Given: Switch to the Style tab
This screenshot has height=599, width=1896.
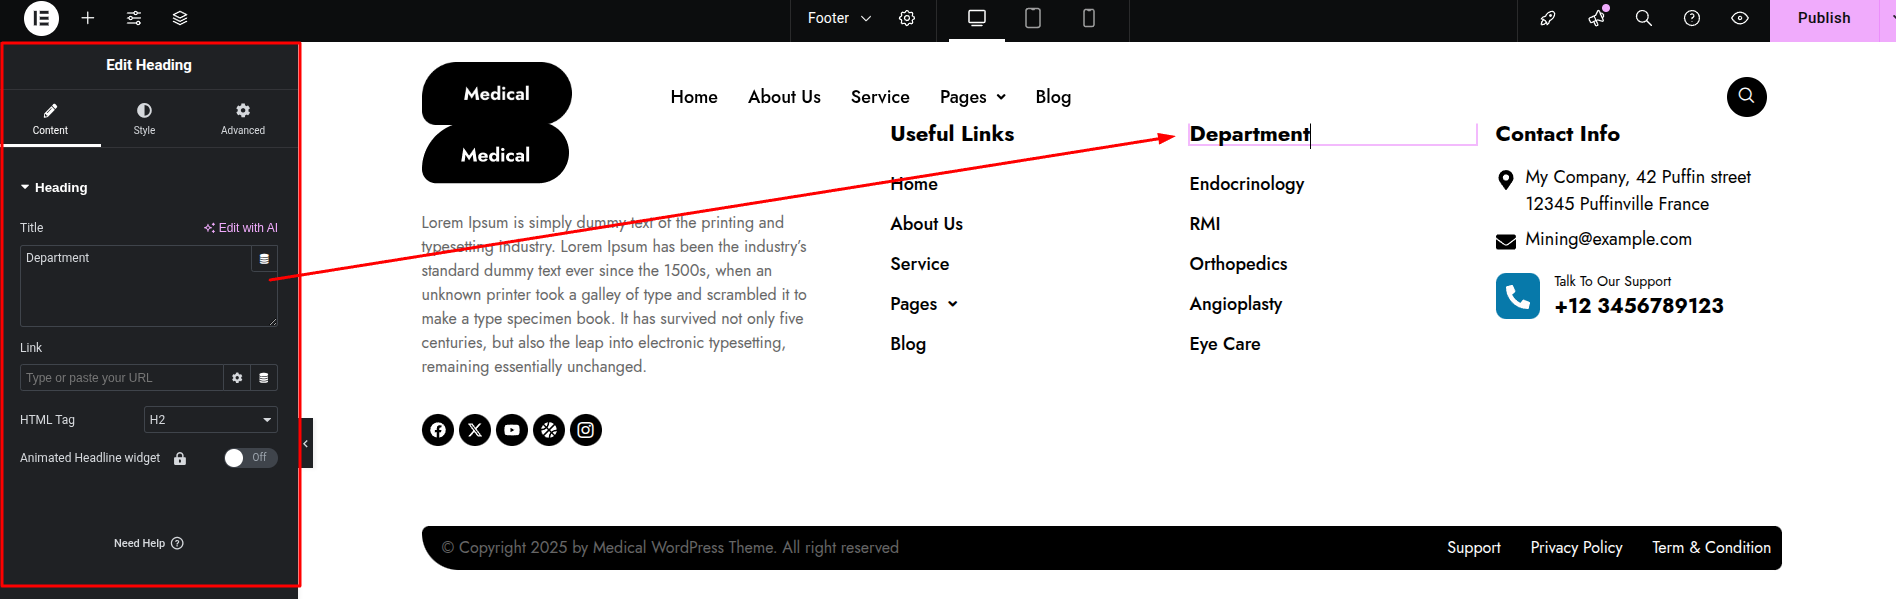Looking at the screenshot, I should [x=144, y=118].
